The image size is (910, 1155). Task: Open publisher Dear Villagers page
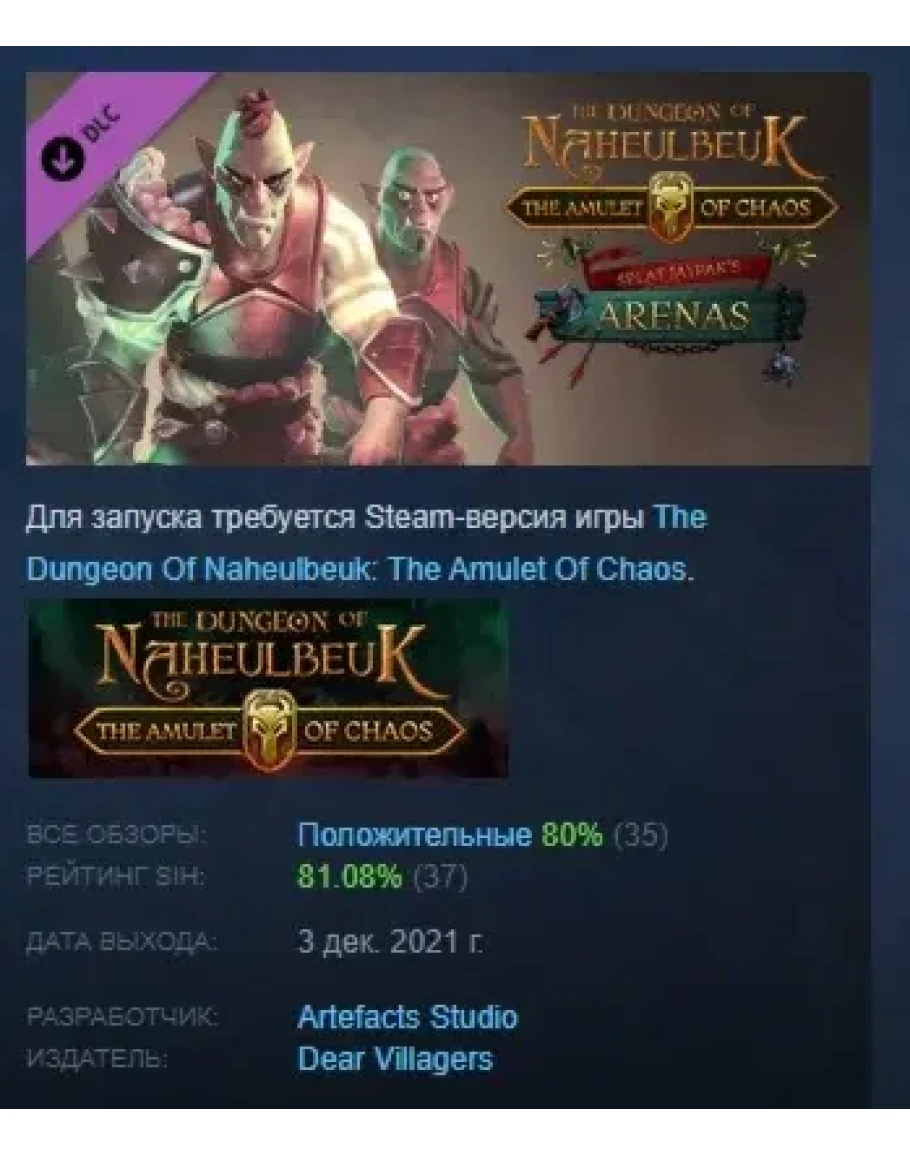point(395,1059)
